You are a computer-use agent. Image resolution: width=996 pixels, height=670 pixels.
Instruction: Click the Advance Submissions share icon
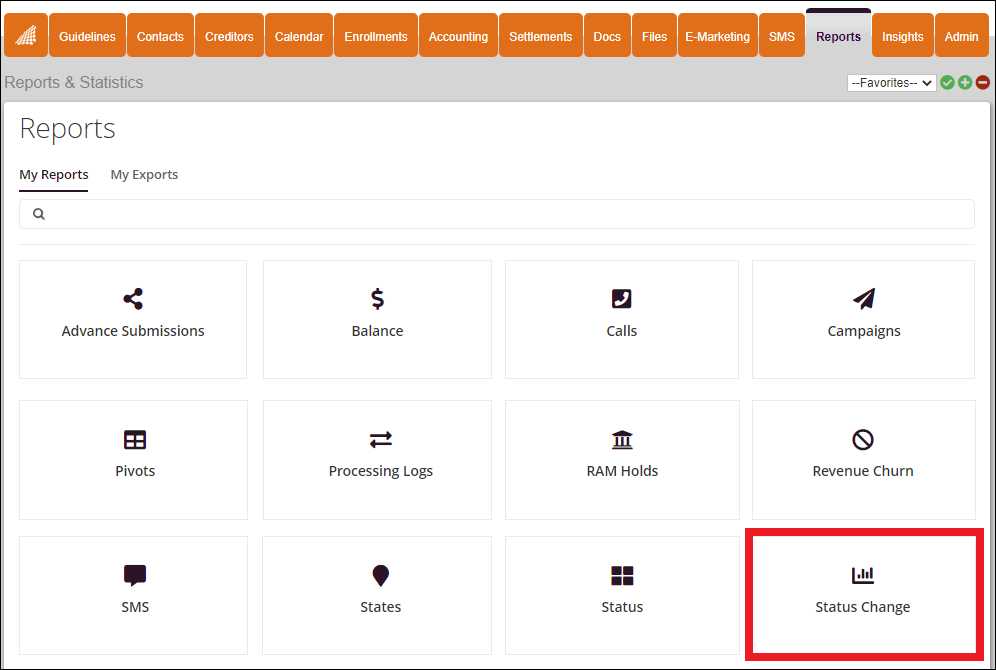point(133,299)
